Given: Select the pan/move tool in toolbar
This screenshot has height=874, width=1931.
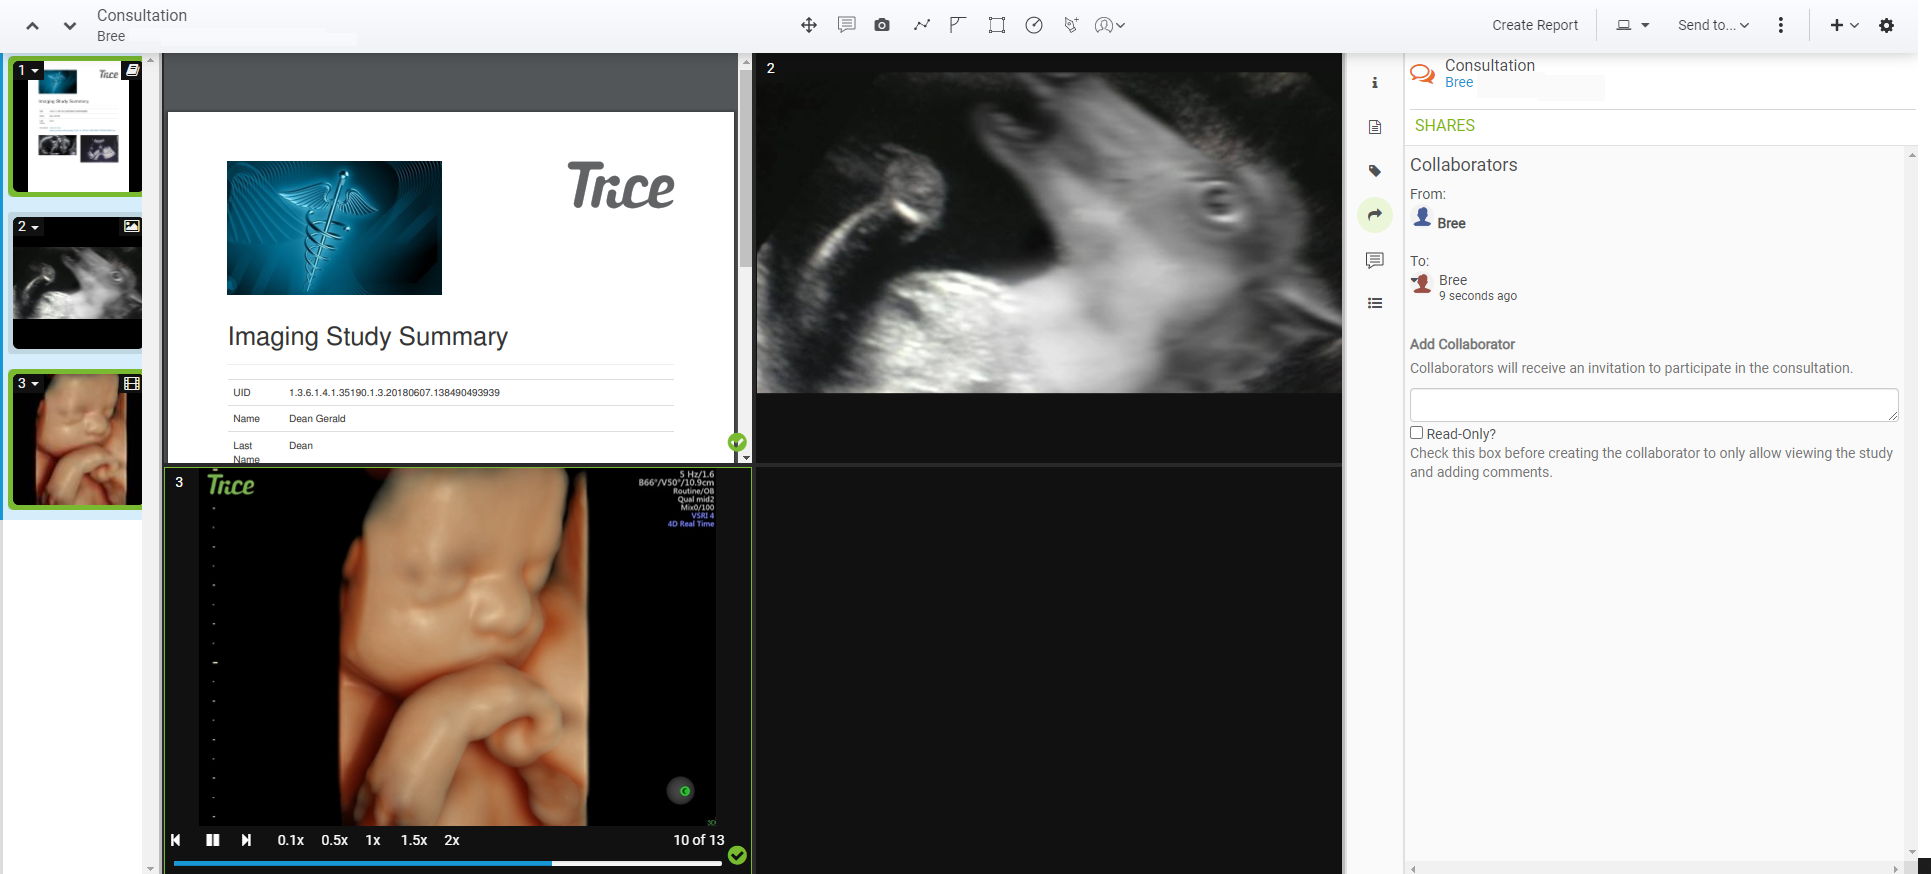Looking at the screenshot, I should [809, 25].
